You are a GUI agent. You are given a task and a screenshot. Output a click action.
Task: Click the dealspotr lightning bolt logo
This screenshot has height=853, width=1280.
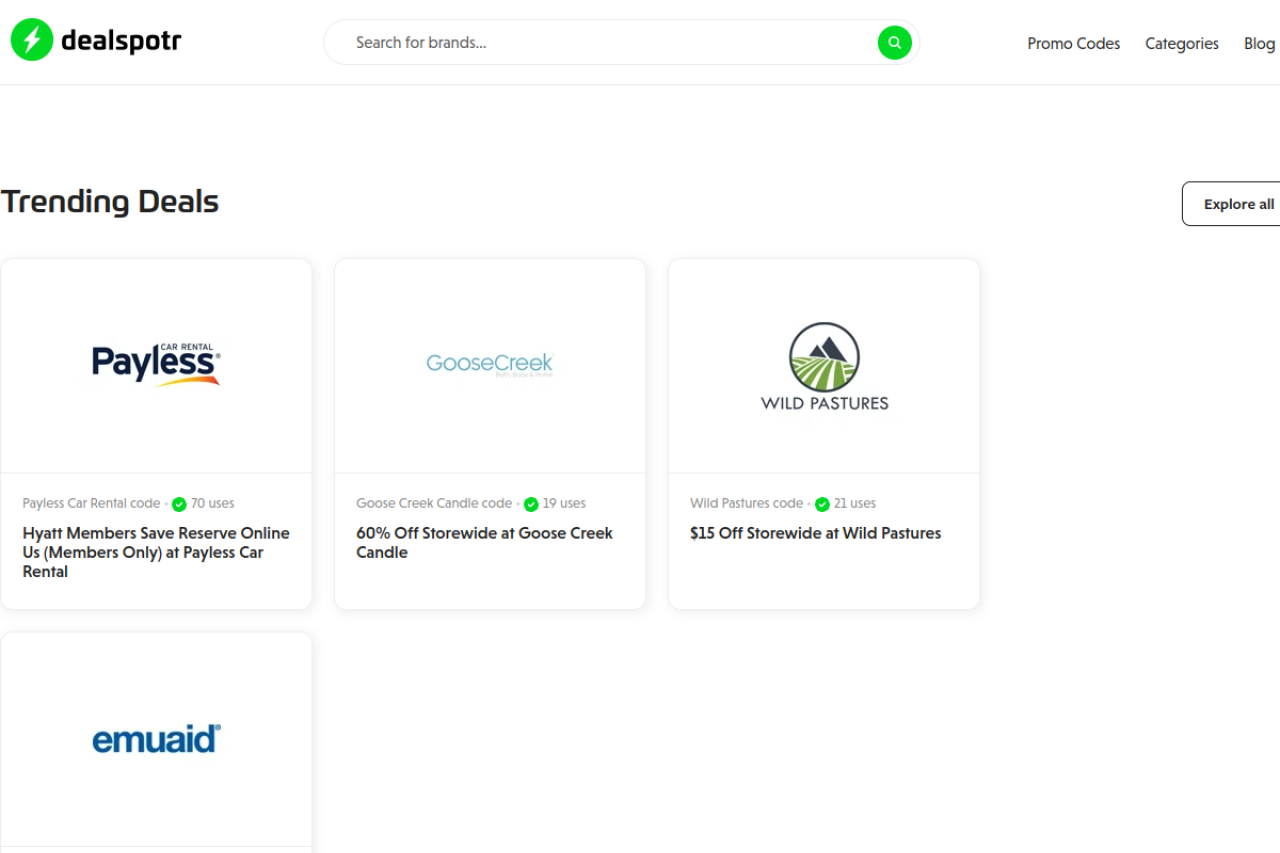point(31,40)
